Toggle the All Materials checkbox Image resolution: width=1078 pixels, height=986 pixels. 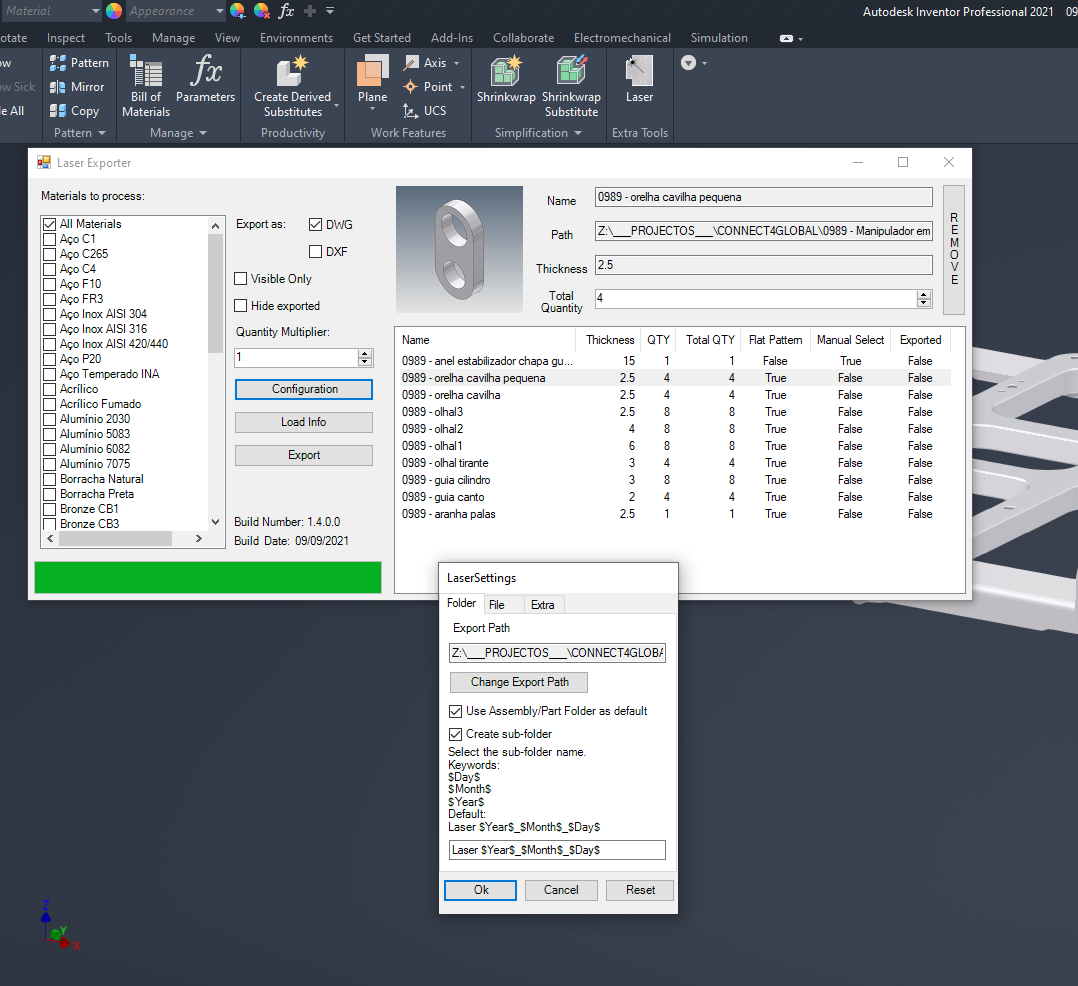(50, 224)
